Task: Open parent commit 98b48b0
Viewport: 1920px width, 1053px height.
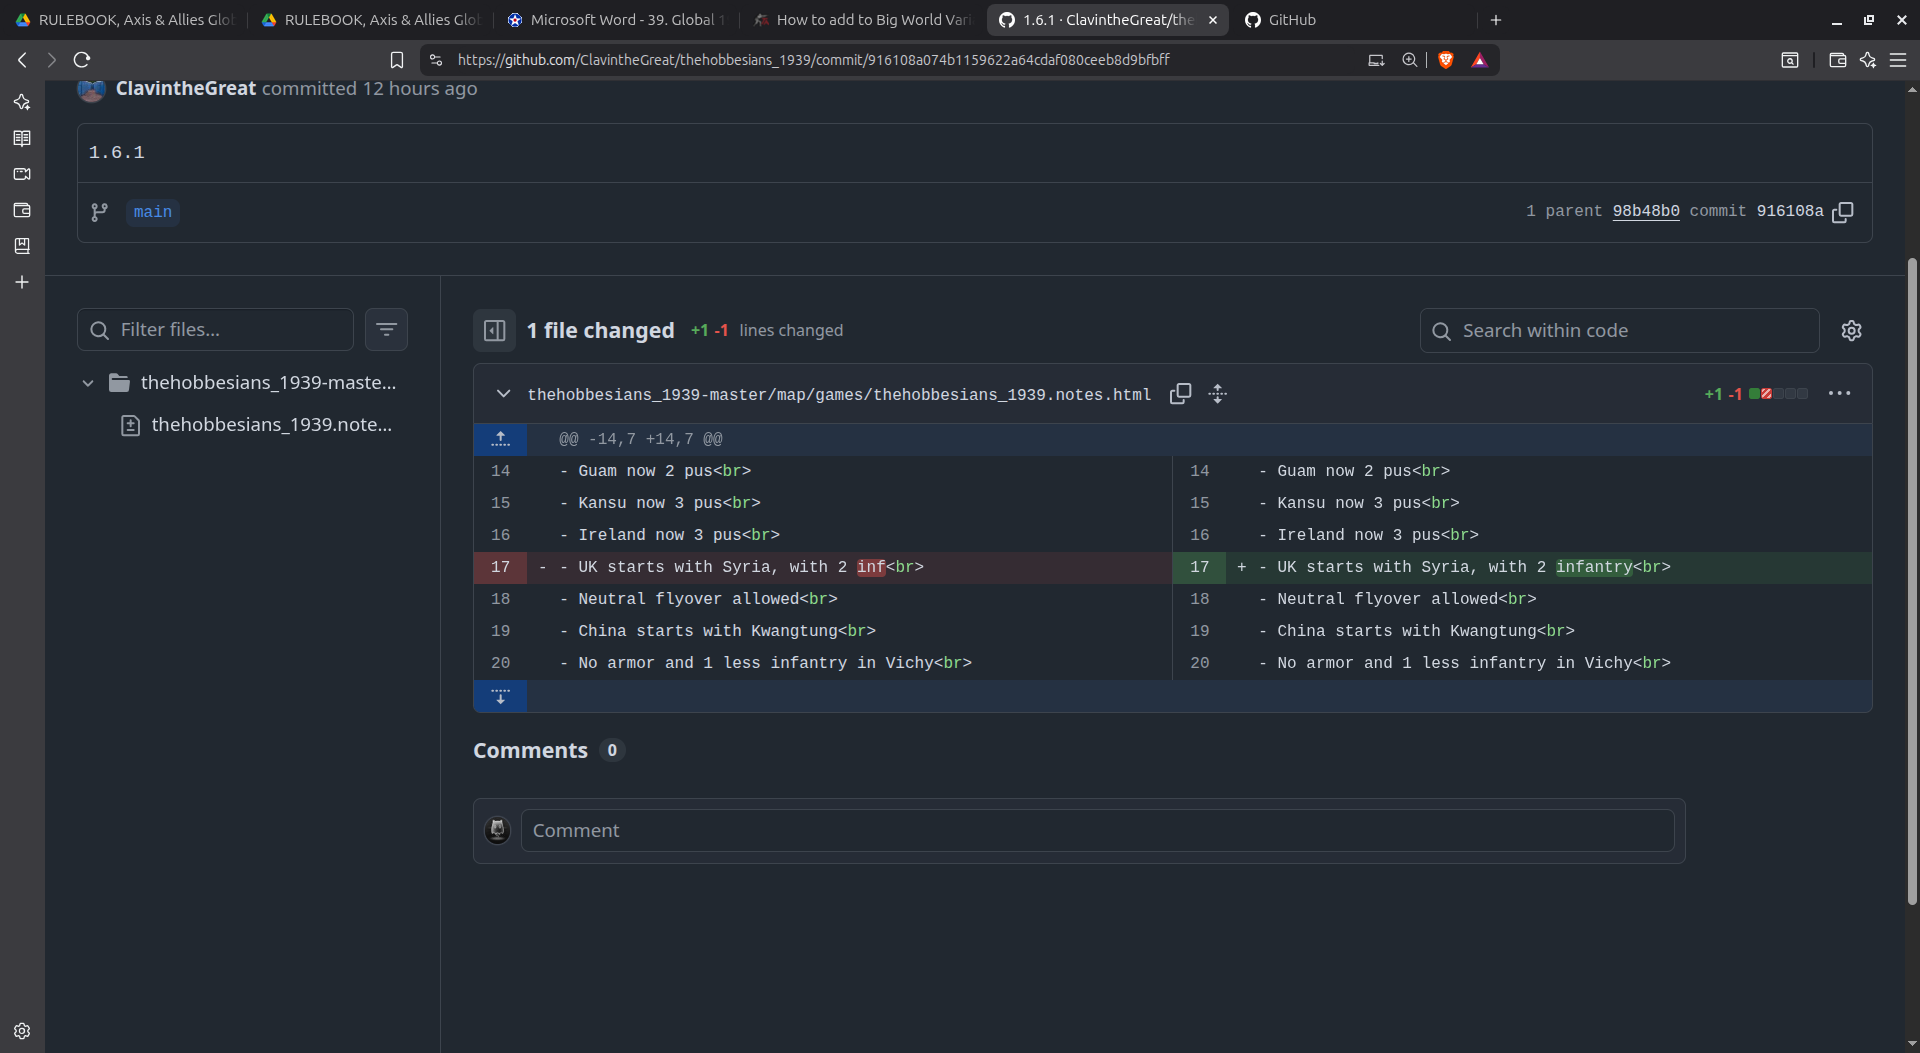Action: [1645, 211]
